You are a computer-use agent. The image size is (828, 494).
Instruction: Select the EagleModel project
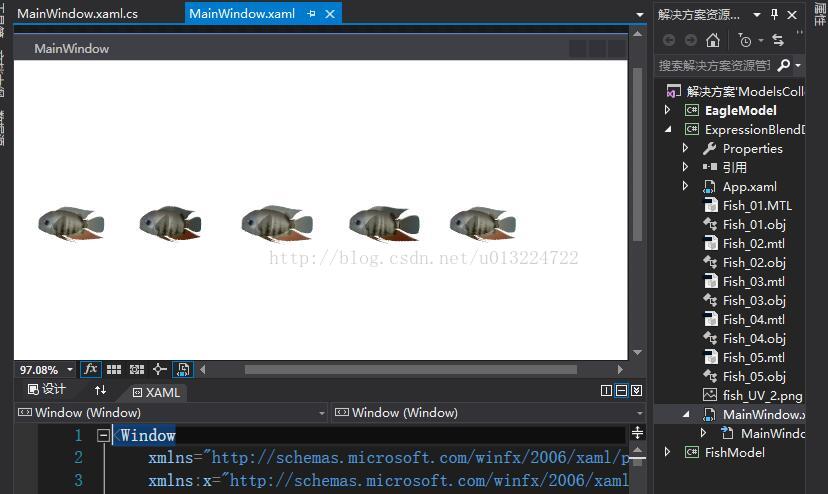[740, 110]
